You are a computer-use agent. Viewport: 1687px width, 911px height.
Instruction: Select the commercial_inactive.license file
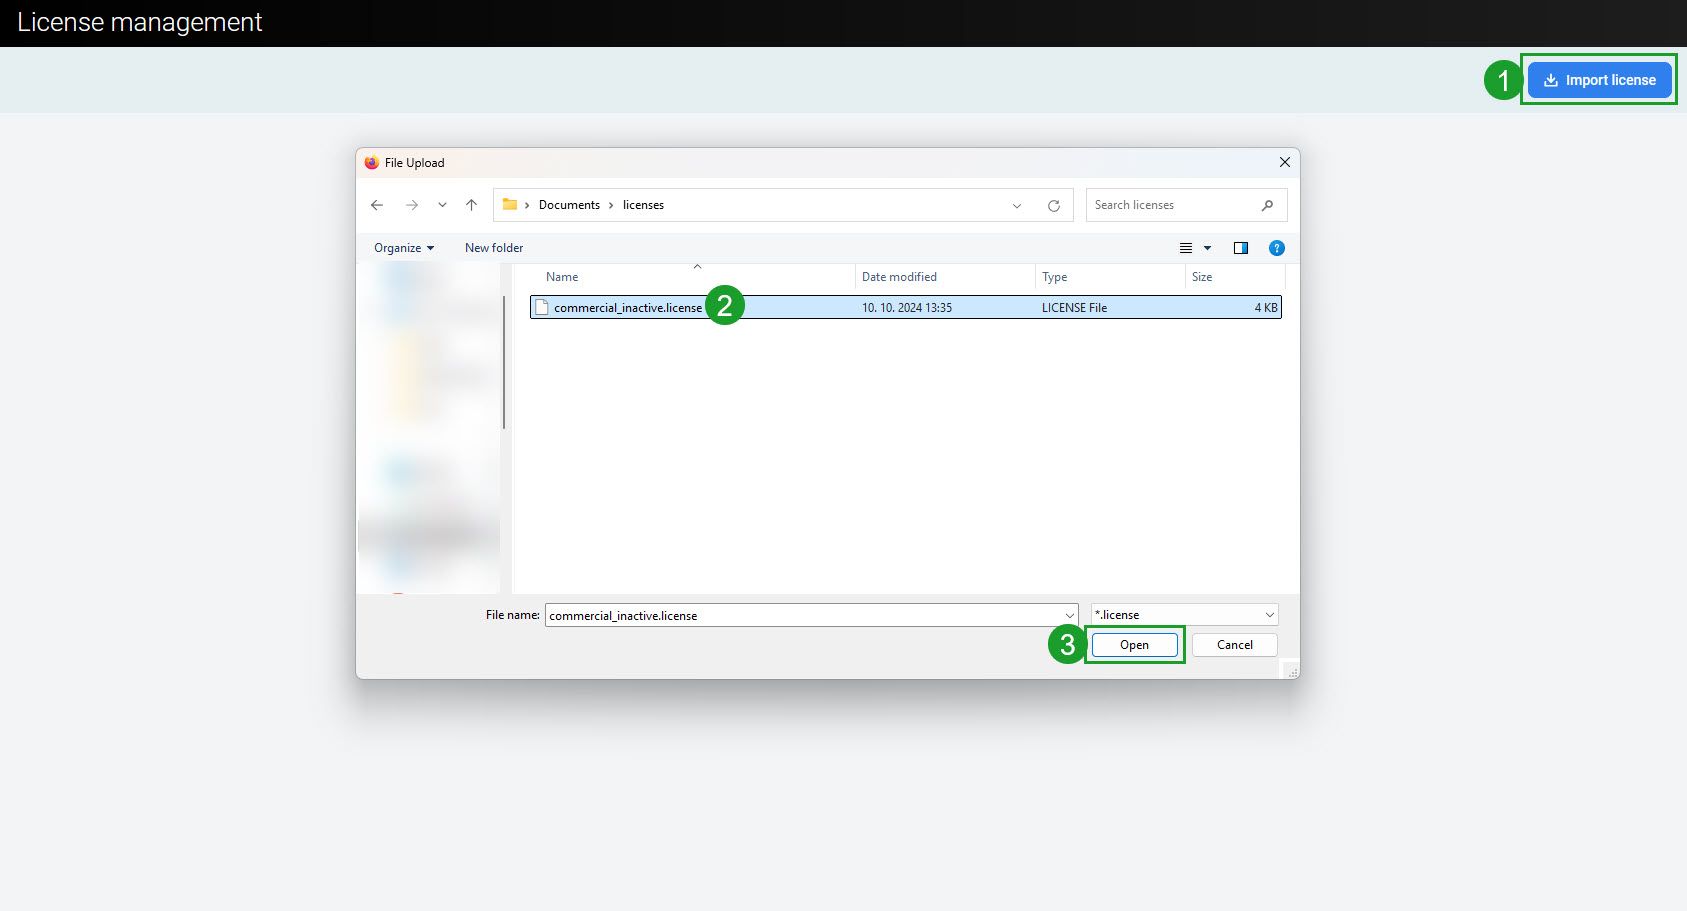pyautogui.click(x=627, y=308)
